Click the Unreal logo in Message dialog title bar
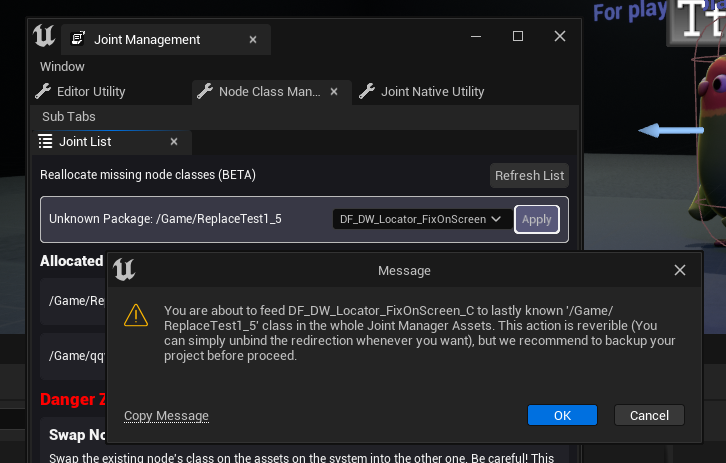The width and height of the screenshot is (726, 463). (124, 270)
